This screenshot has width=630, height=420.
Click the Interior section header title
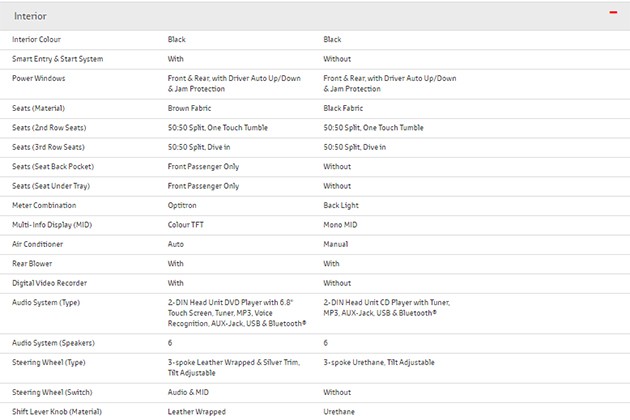30,16
